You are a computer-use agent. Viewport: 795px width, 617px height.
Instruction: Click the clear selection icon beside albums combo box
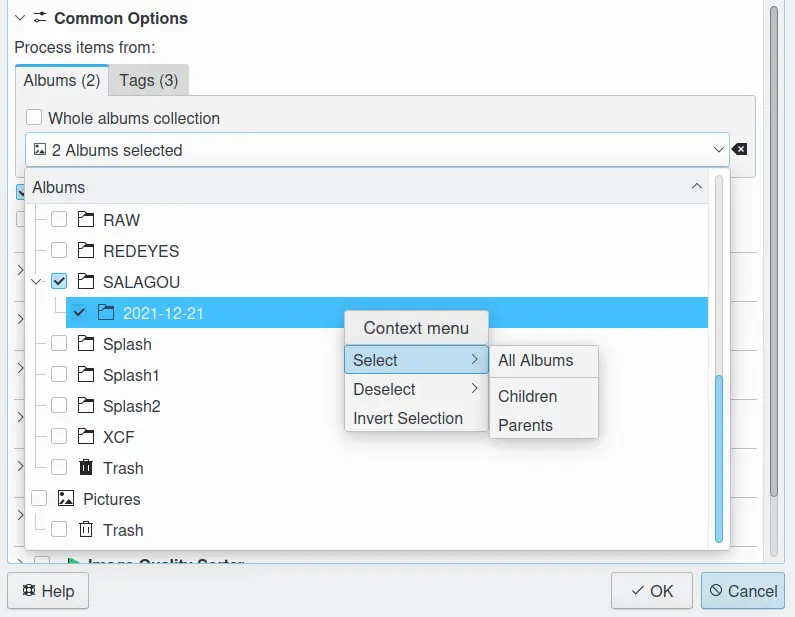click(x=739, y=150)
